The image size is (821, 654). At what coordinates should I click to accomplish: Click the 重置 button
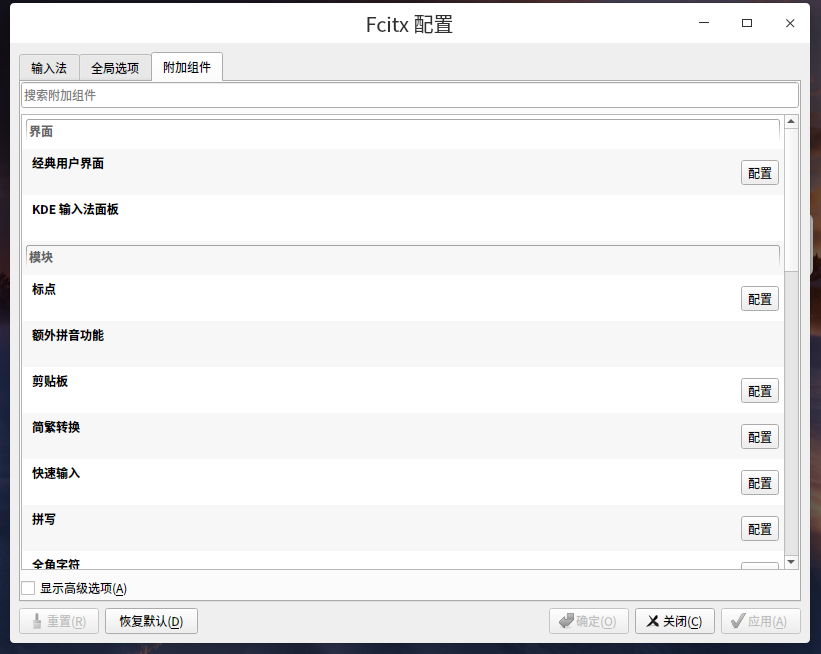(58, 620)
